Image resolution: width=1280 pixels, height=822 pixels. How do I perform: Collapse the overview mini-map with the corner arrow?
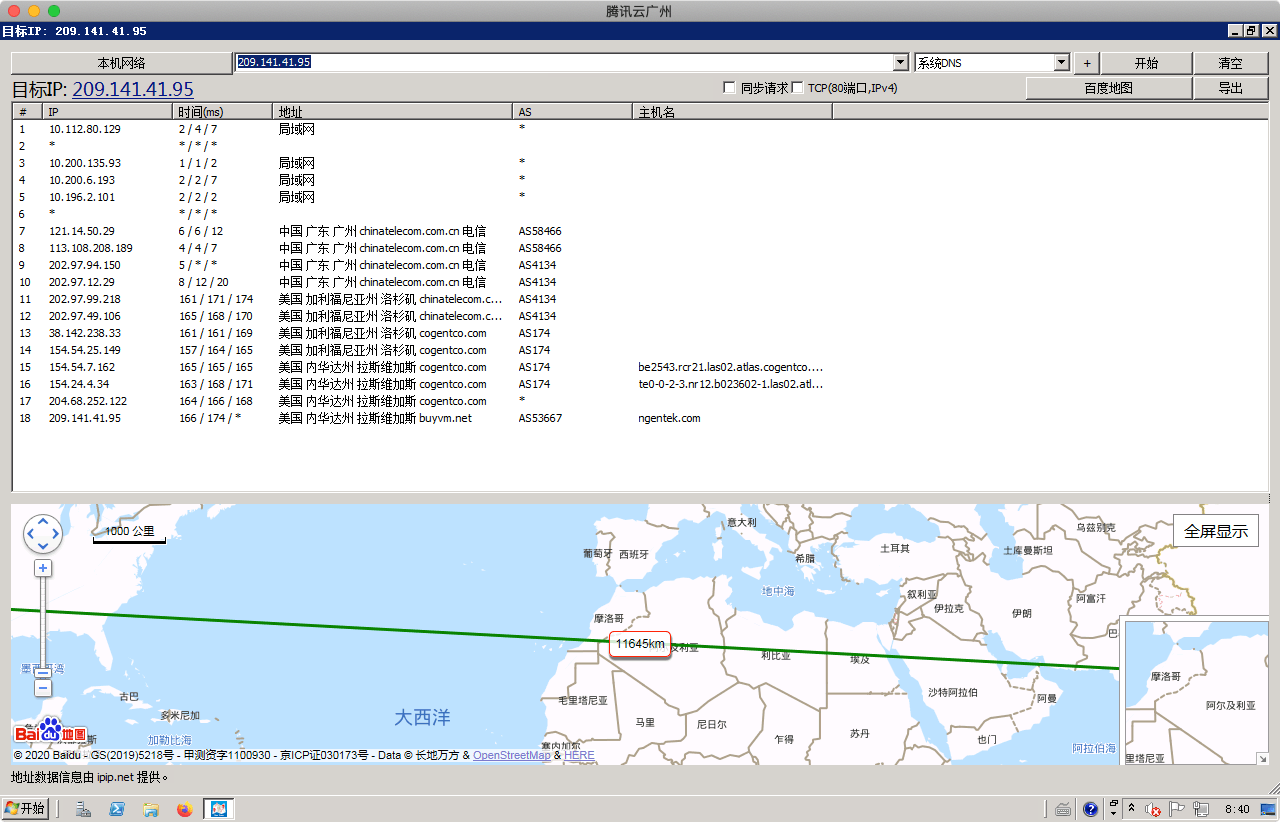1262,758
